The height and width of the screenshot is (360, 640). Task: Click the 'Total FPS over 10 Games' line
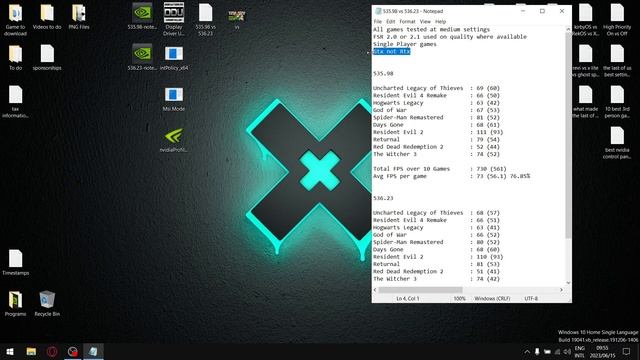click(440, 169)
